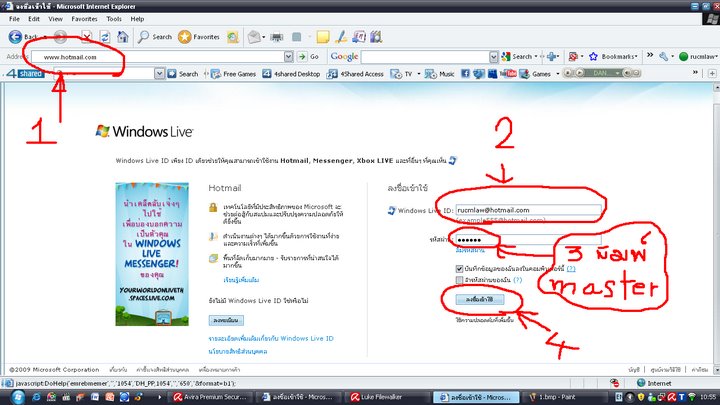The width and height of the screenshot is (720, 405).
Task: Click the Go button next to address bar
Action: (x=309, y=57)
